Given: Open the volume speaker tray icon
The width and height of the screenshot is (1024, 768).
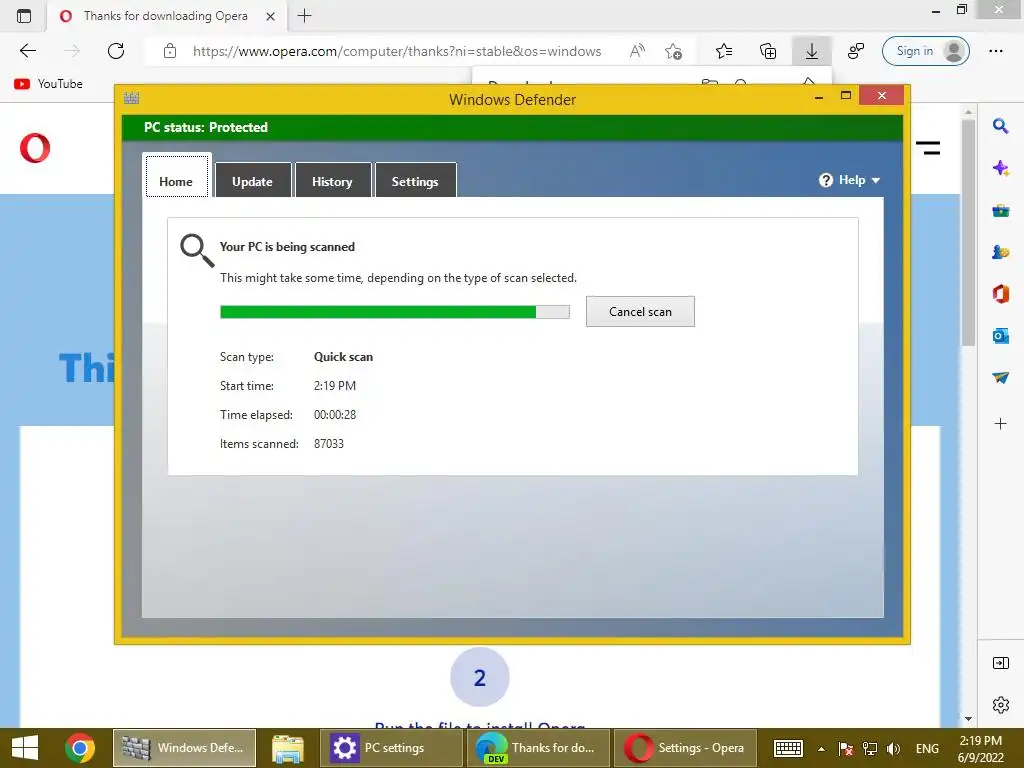Looking at the screenshot, I should (894, 748).
